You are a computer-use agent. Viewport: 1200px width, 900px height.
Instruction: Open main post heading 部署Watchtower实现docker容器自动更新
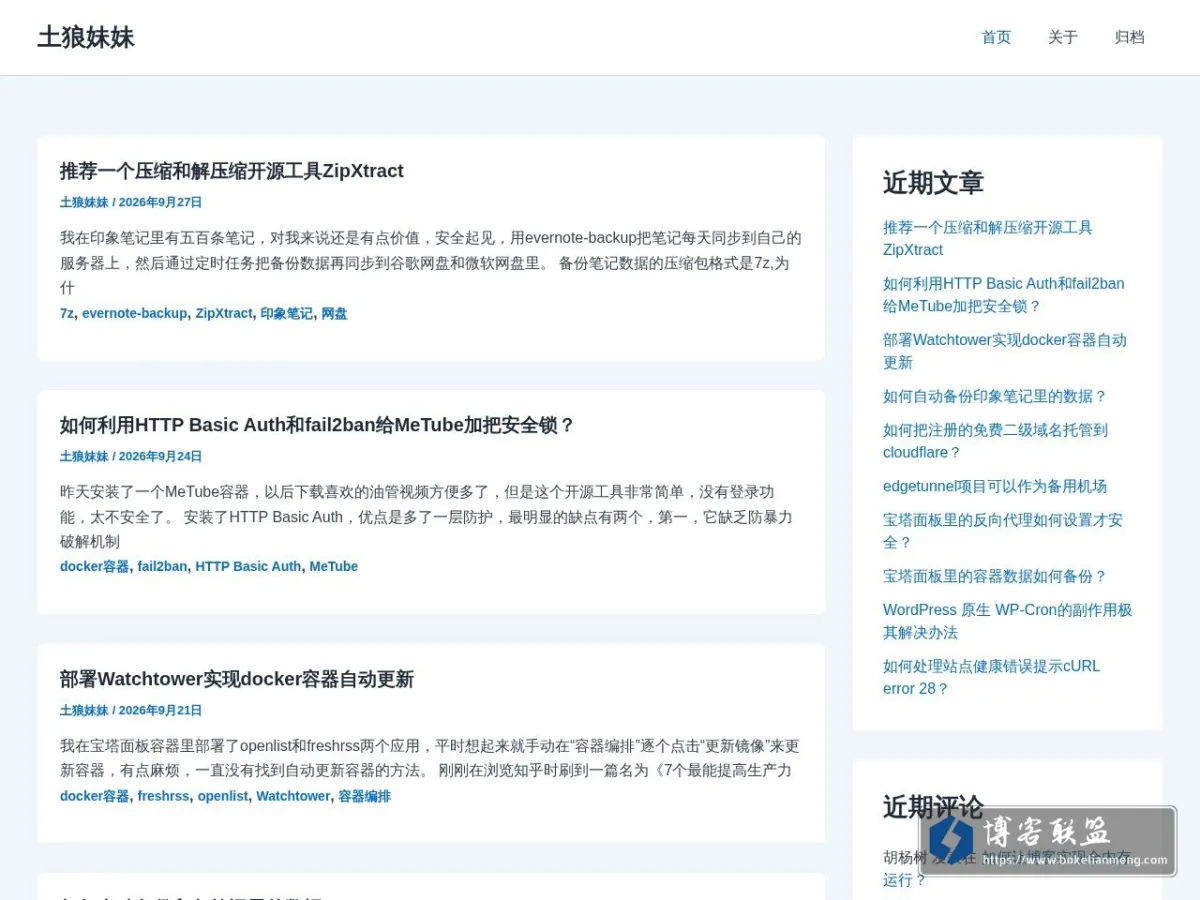click(x=237, y=679)
